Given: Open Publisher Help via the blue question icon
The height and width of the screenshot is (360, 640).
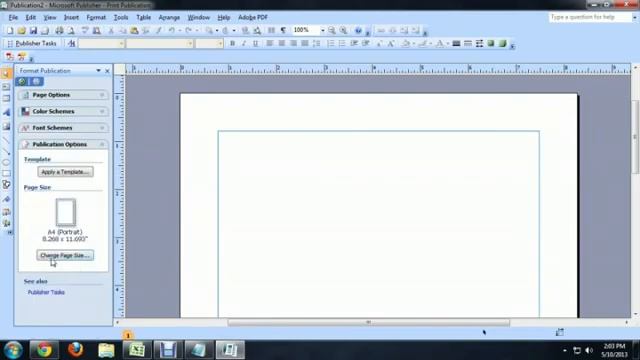Looking at the screenshot, I should (358, 31).
